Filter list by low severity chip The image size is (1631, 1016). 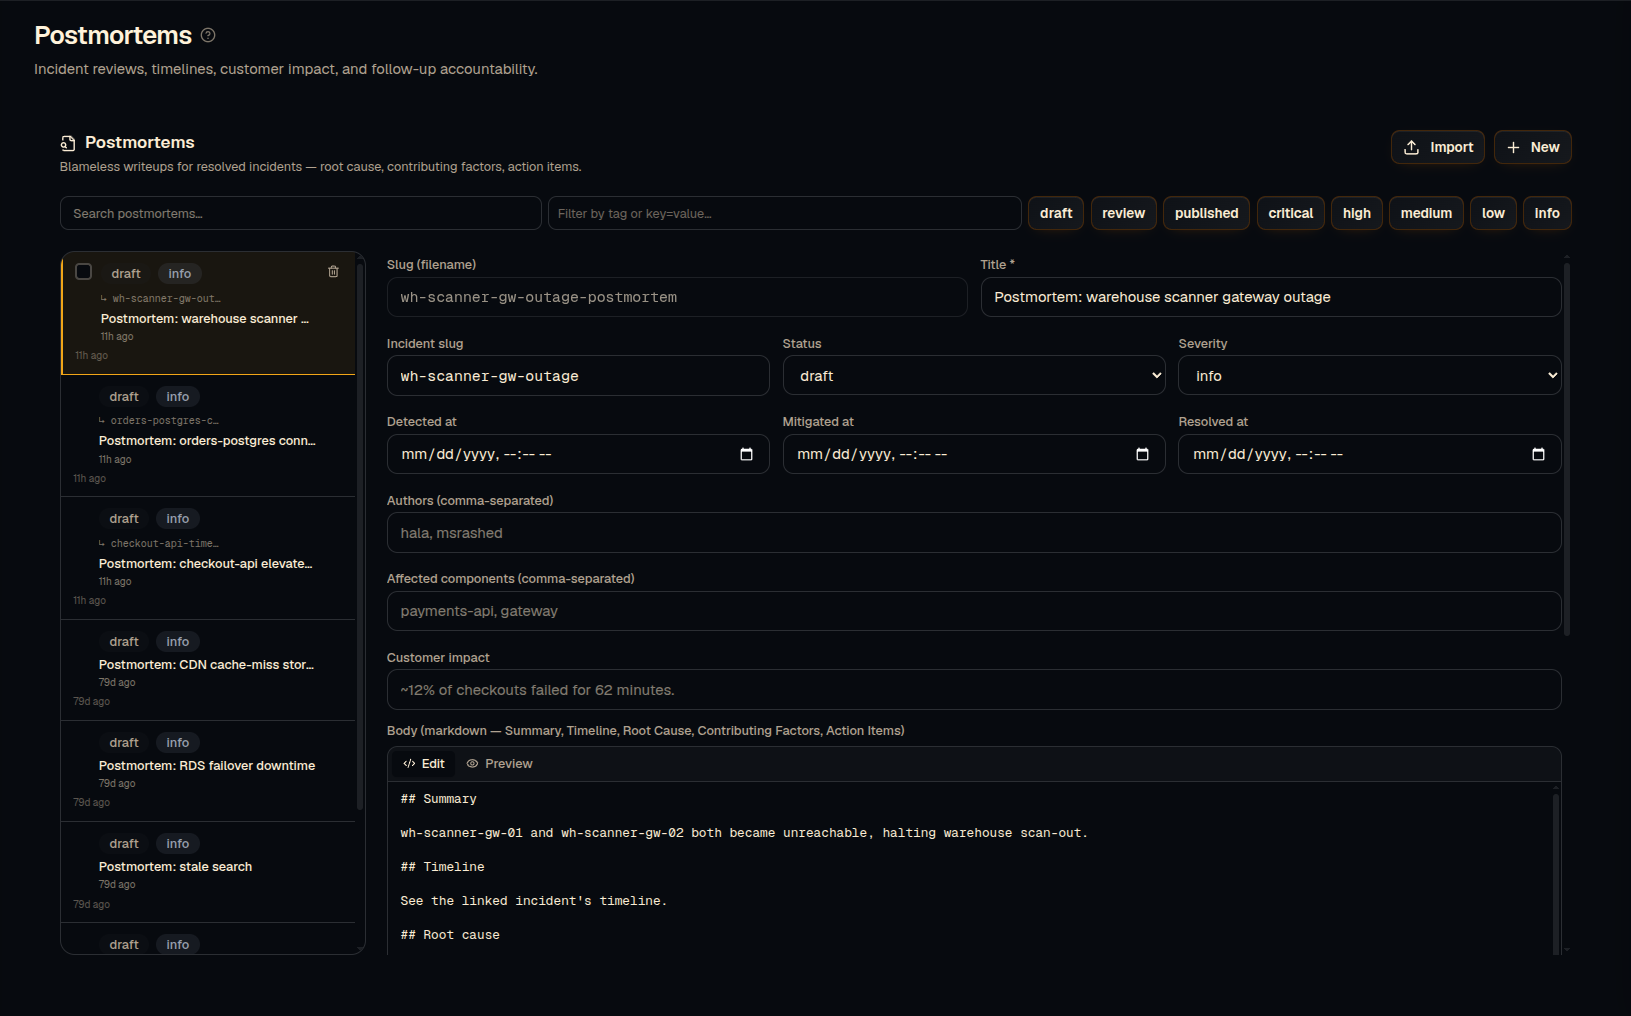(1493, 213)
